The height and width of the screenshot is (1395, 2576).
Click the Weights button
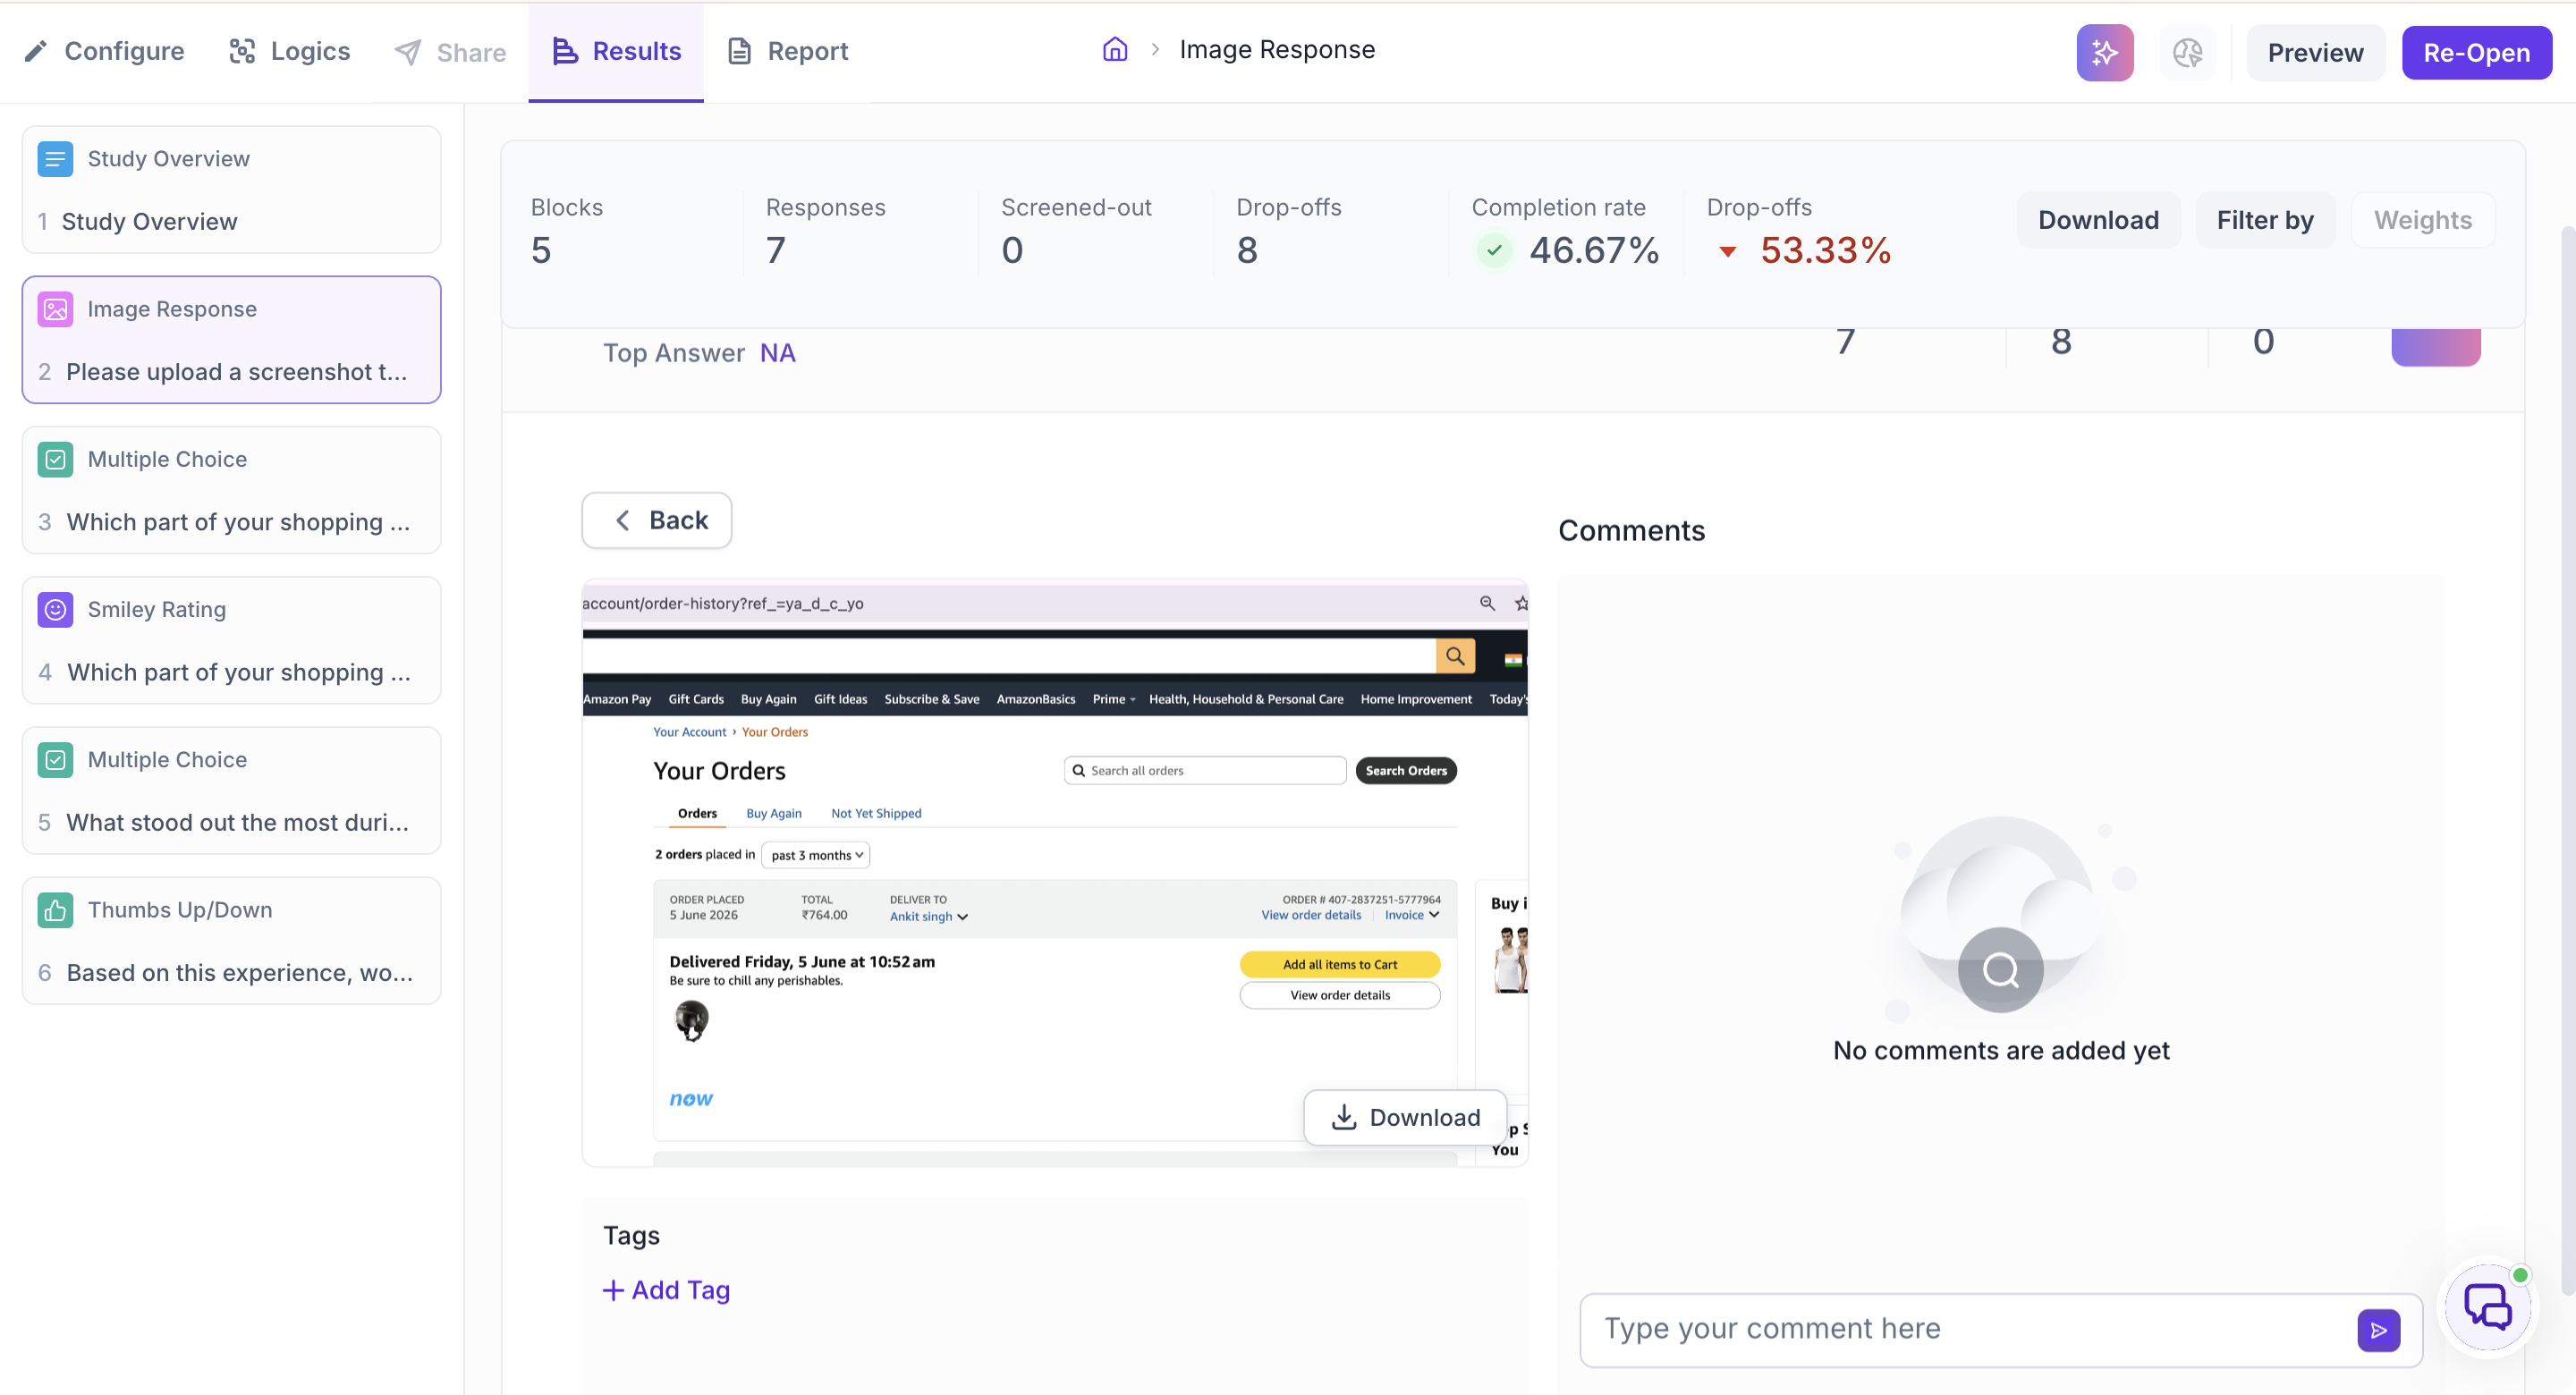click(x=2422, y=220)
